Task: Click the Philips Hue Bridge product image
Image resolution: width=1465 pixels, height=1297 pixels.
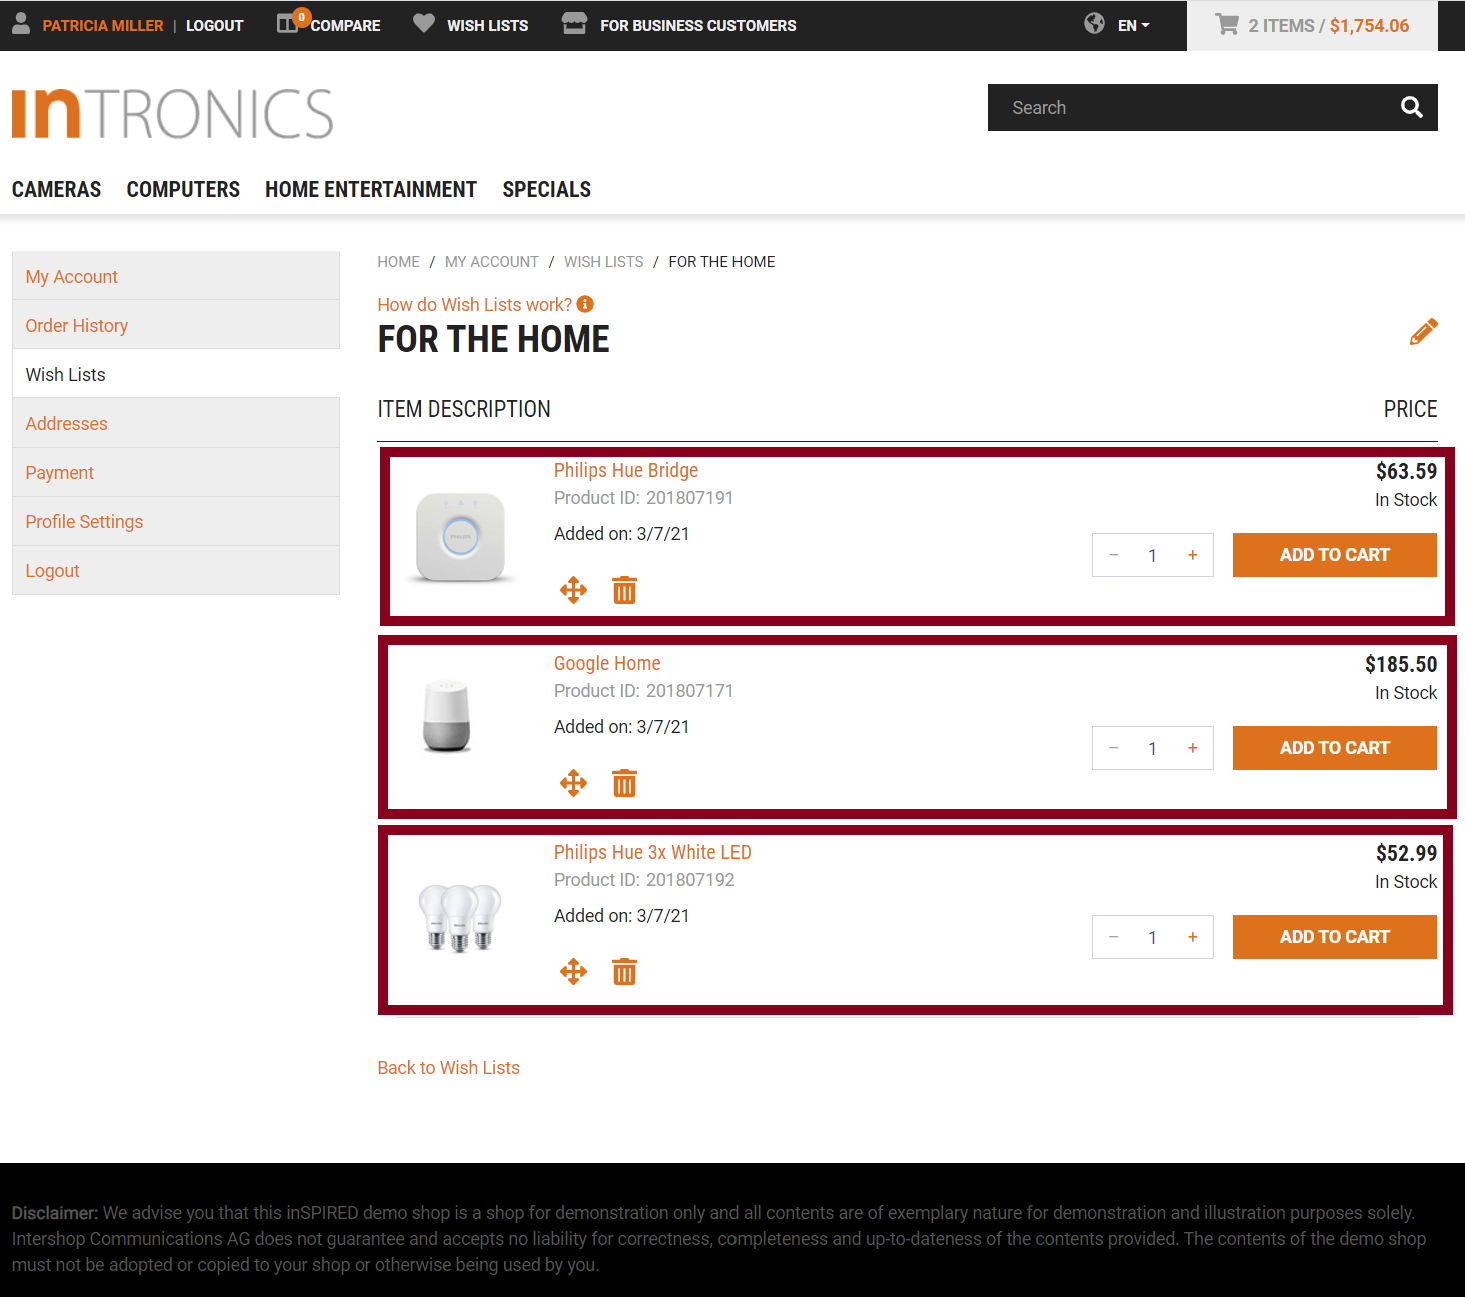Action: 460,537
